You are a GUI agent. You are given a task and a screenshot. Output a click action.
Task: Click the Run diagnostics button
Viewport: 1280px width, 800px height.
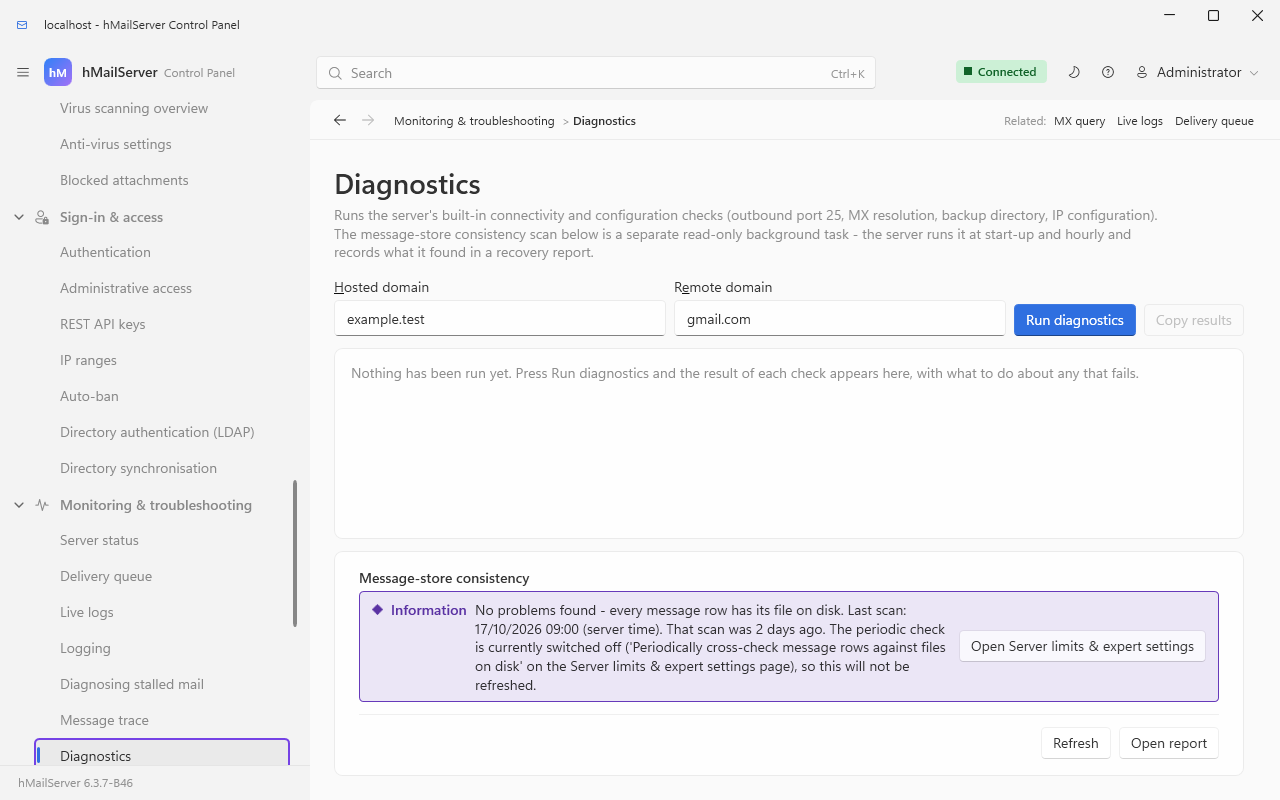[x=1075, y=320]
